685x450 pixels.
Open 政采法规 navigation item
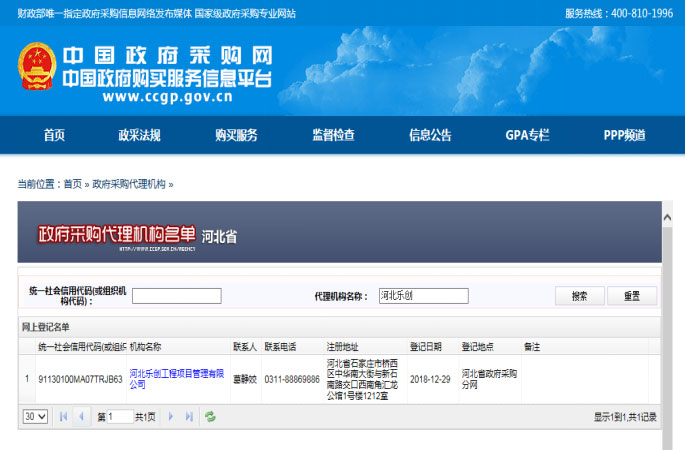139,136
